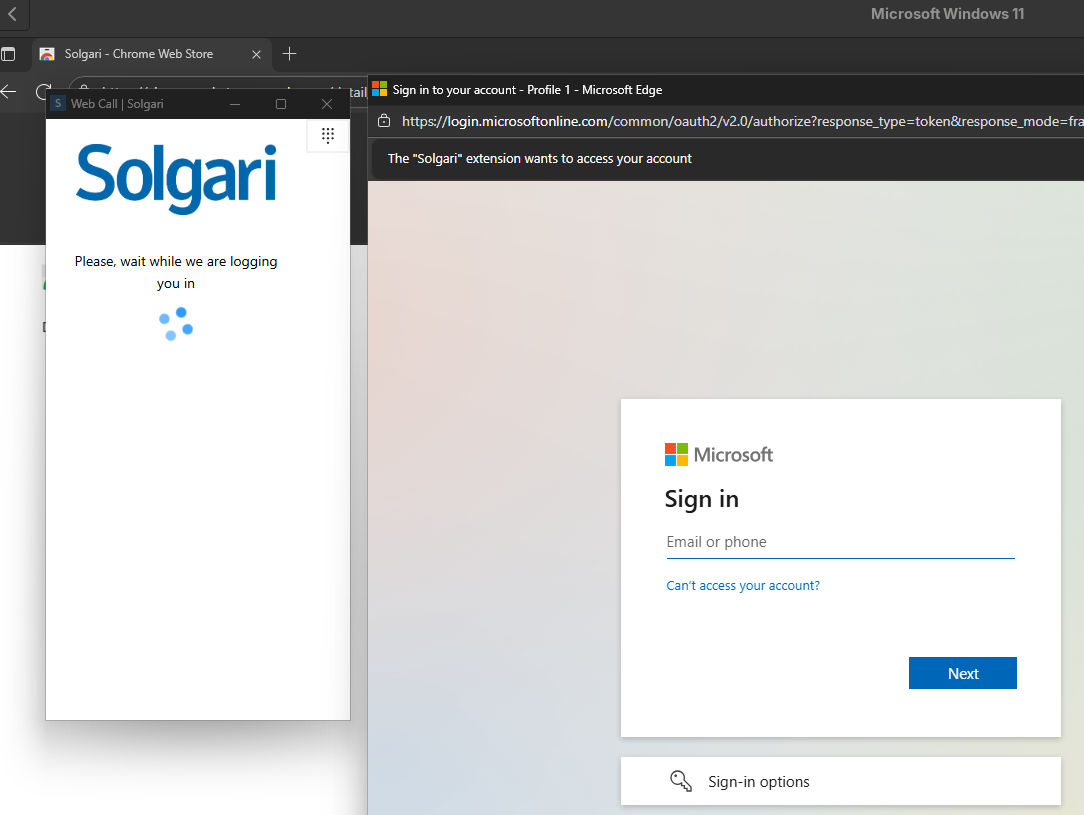Select the Solgari - Chrome Web Store tab
The width and height of the screenshot is (1084, 815).
pos(138,54)
